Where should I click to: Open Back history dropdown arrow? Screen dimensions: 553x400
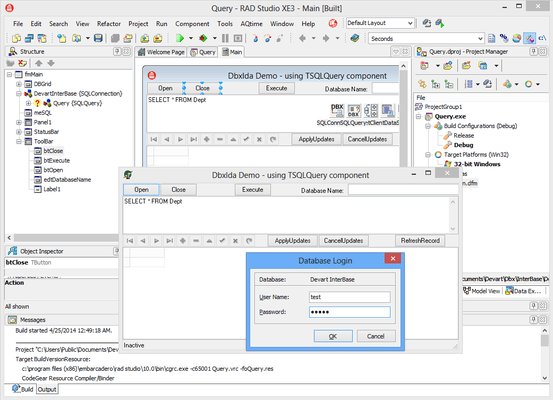[x=314, y=38]
